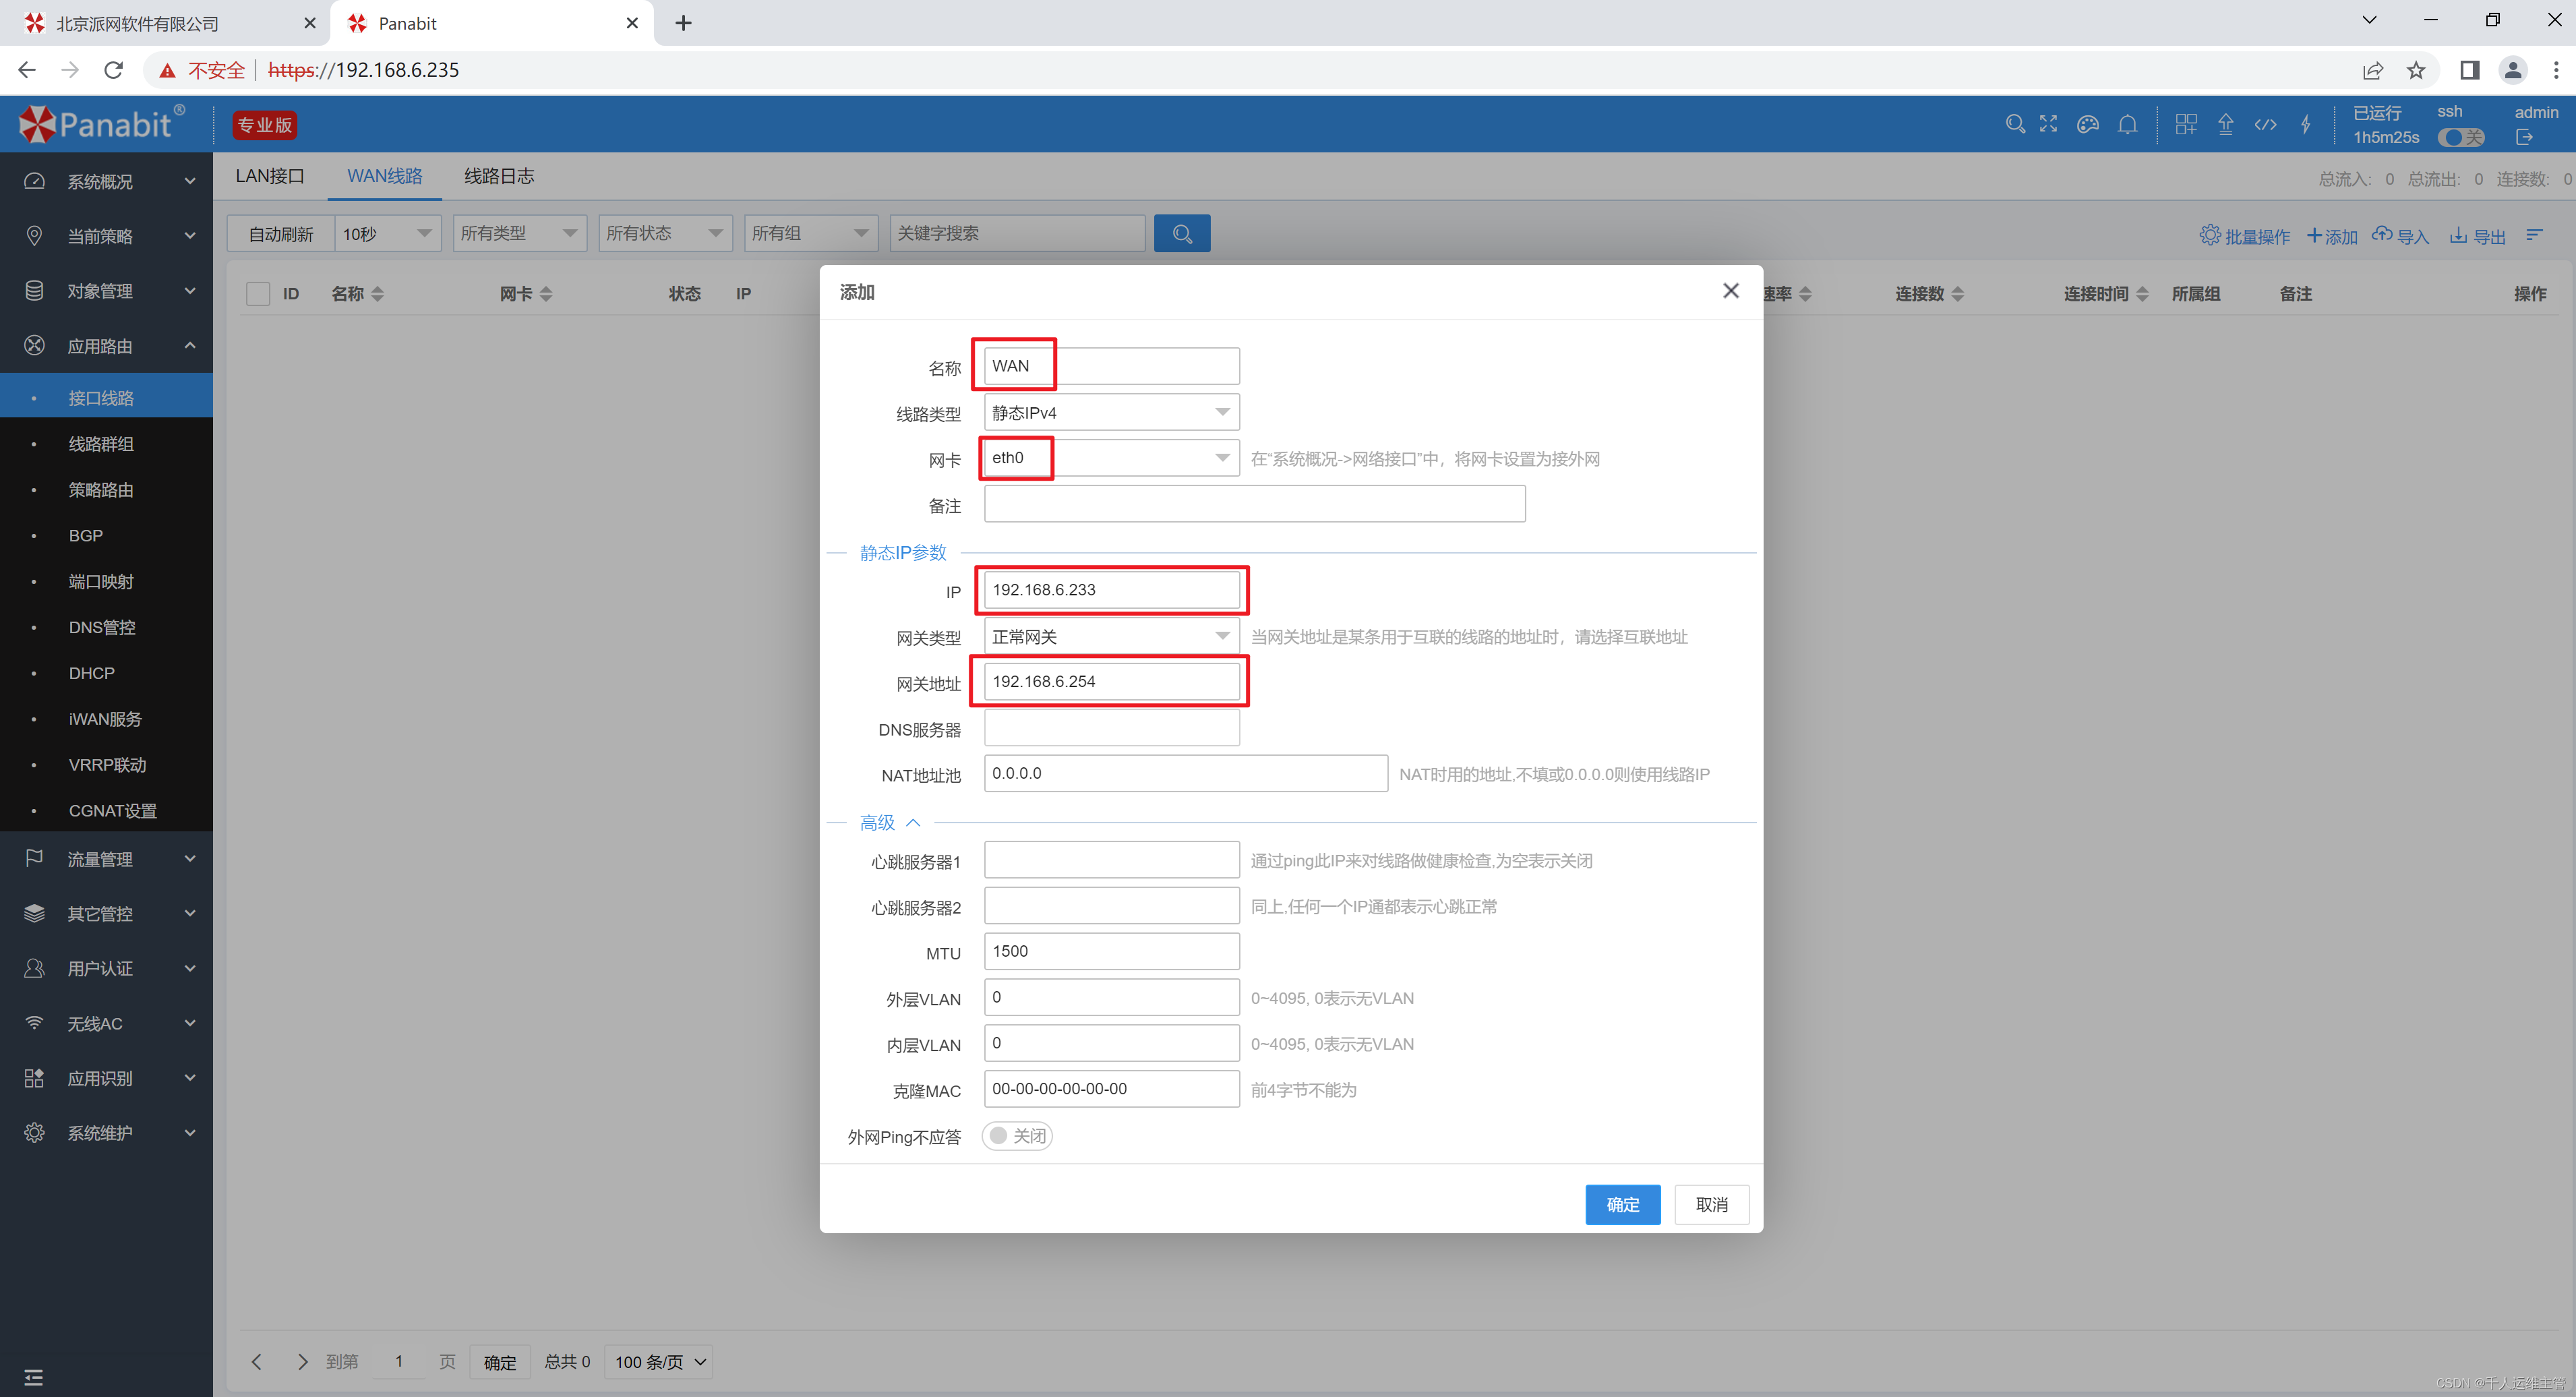Click the 心跳服务器1 input field
The width and height of the screenshot is (2576, 1397).
point(1112,860)
